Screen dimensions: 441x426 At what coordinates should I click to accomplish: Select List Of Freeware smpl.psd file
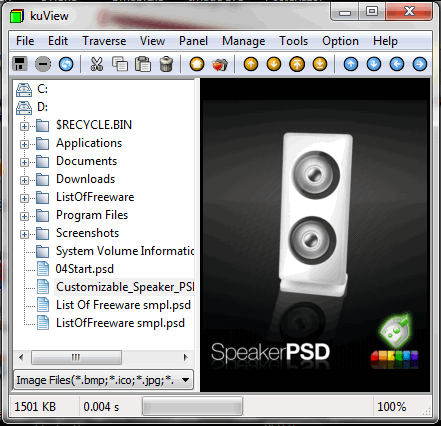point(123,305)
